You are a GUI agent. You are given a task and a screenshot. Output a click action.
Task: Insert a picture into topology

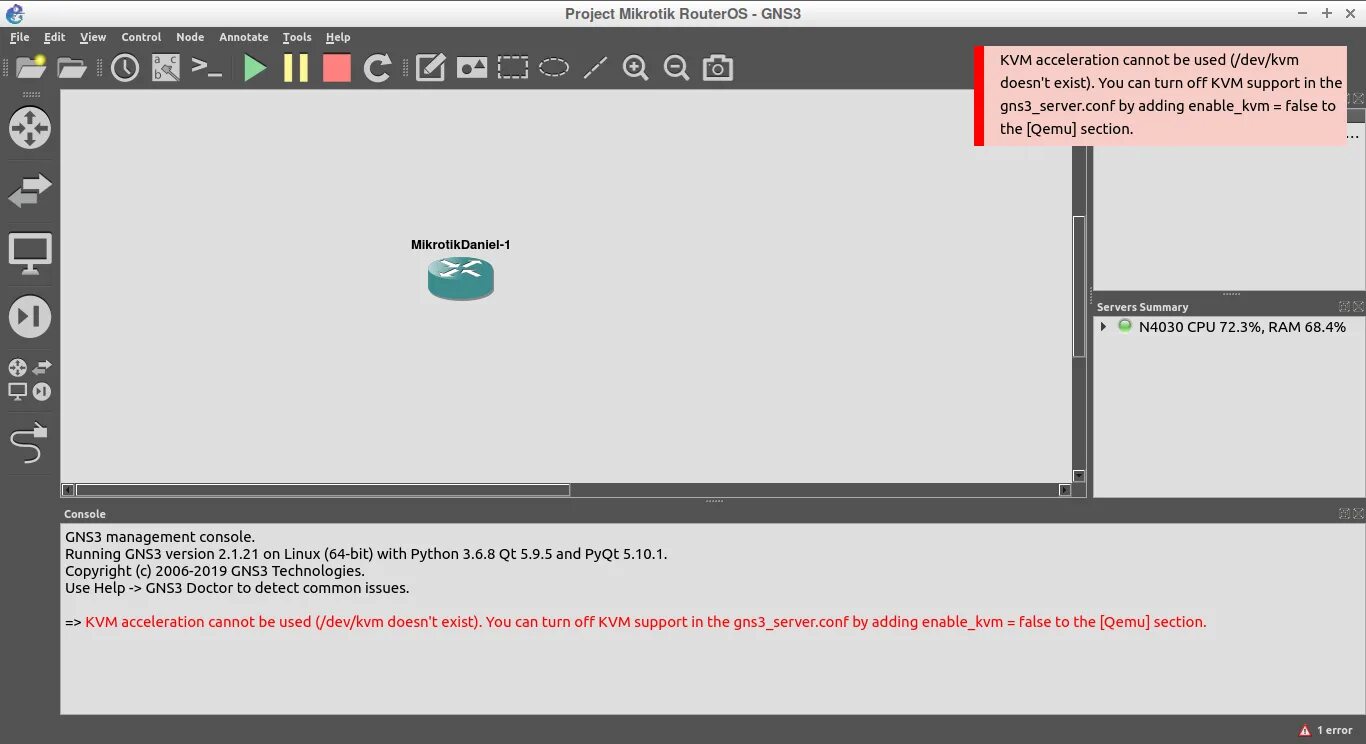[472, 68]
